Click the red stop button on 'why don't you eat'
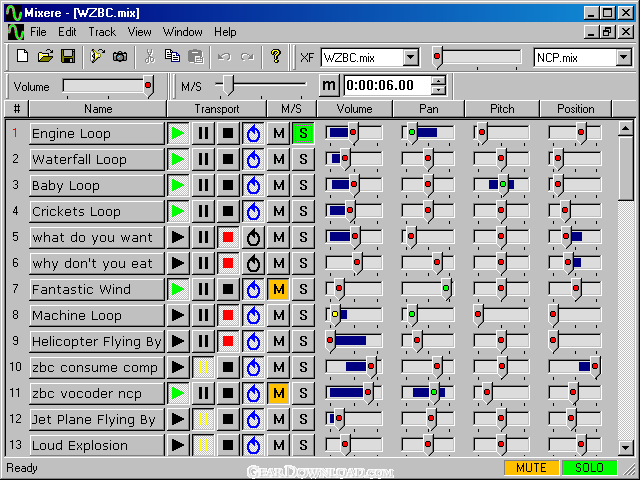 pos(228,263)
